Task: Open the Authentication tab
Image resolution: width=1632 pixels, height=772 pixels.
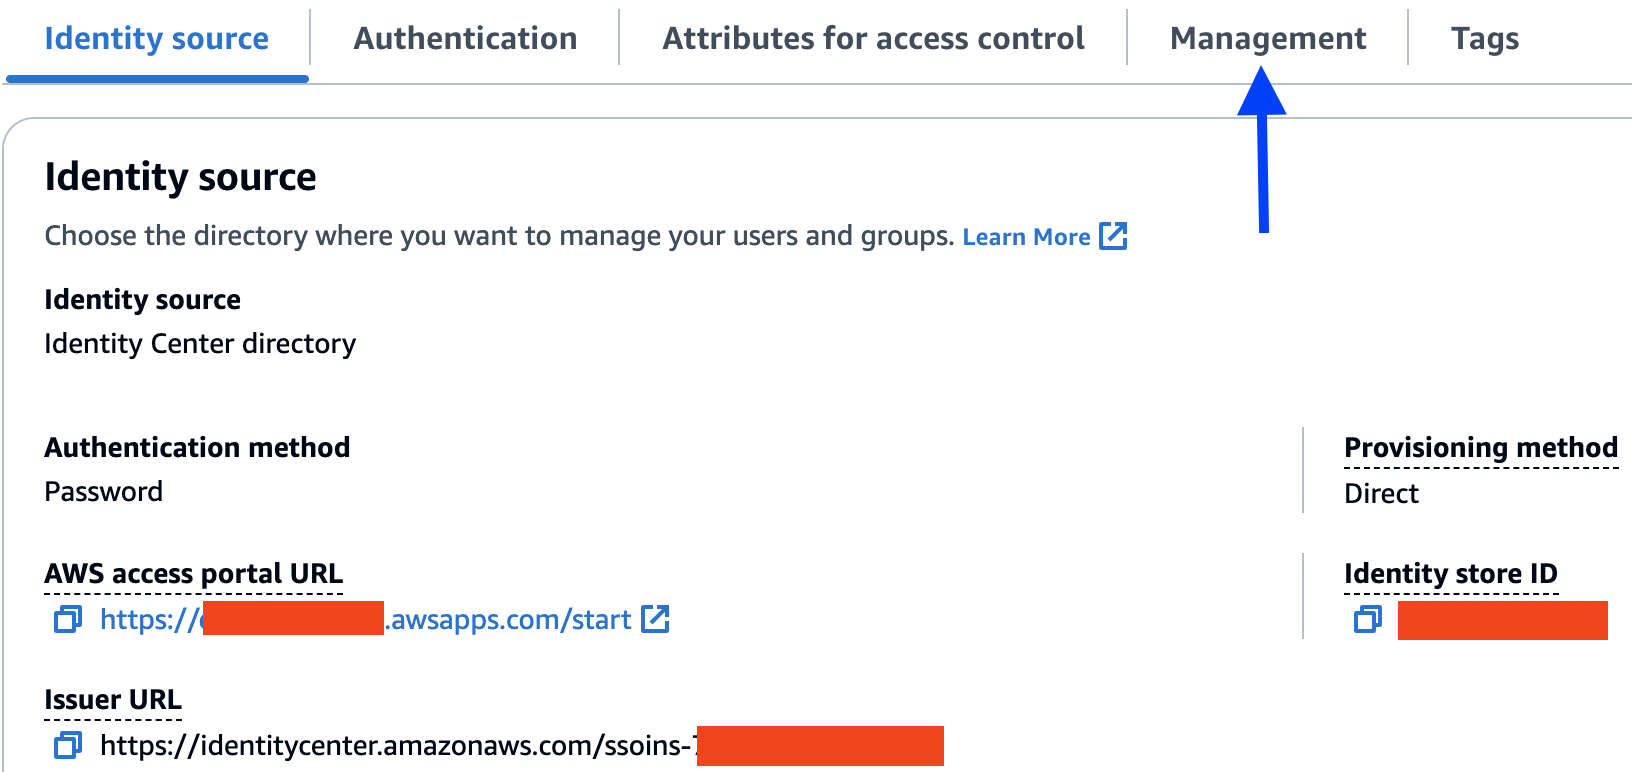Action: (465, 39)
